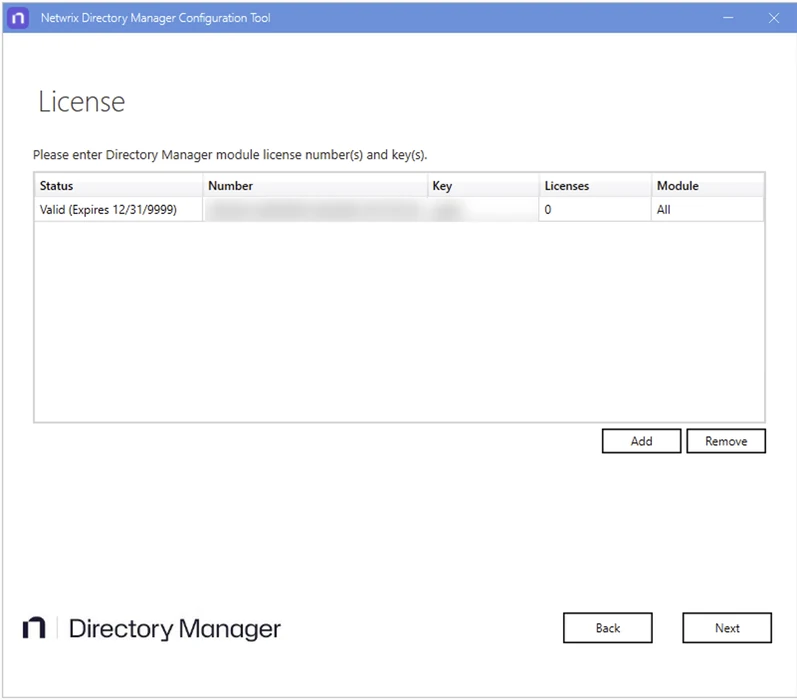Click the Licenses column header
The width and height of the screenshot is (797, 700).
tap(595, 186)
